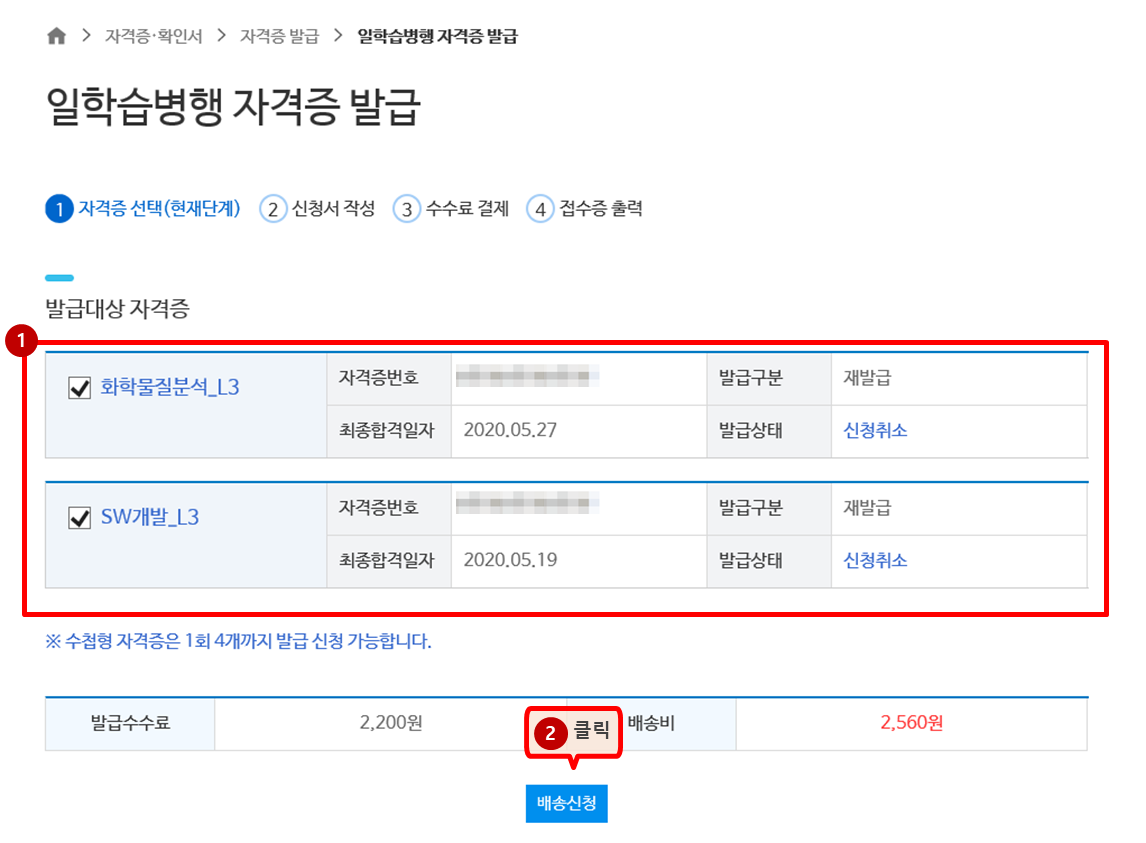Select the date 2020.05.19
The width and height of the screenshot is (1146, 843).
(x=510, y=560)
